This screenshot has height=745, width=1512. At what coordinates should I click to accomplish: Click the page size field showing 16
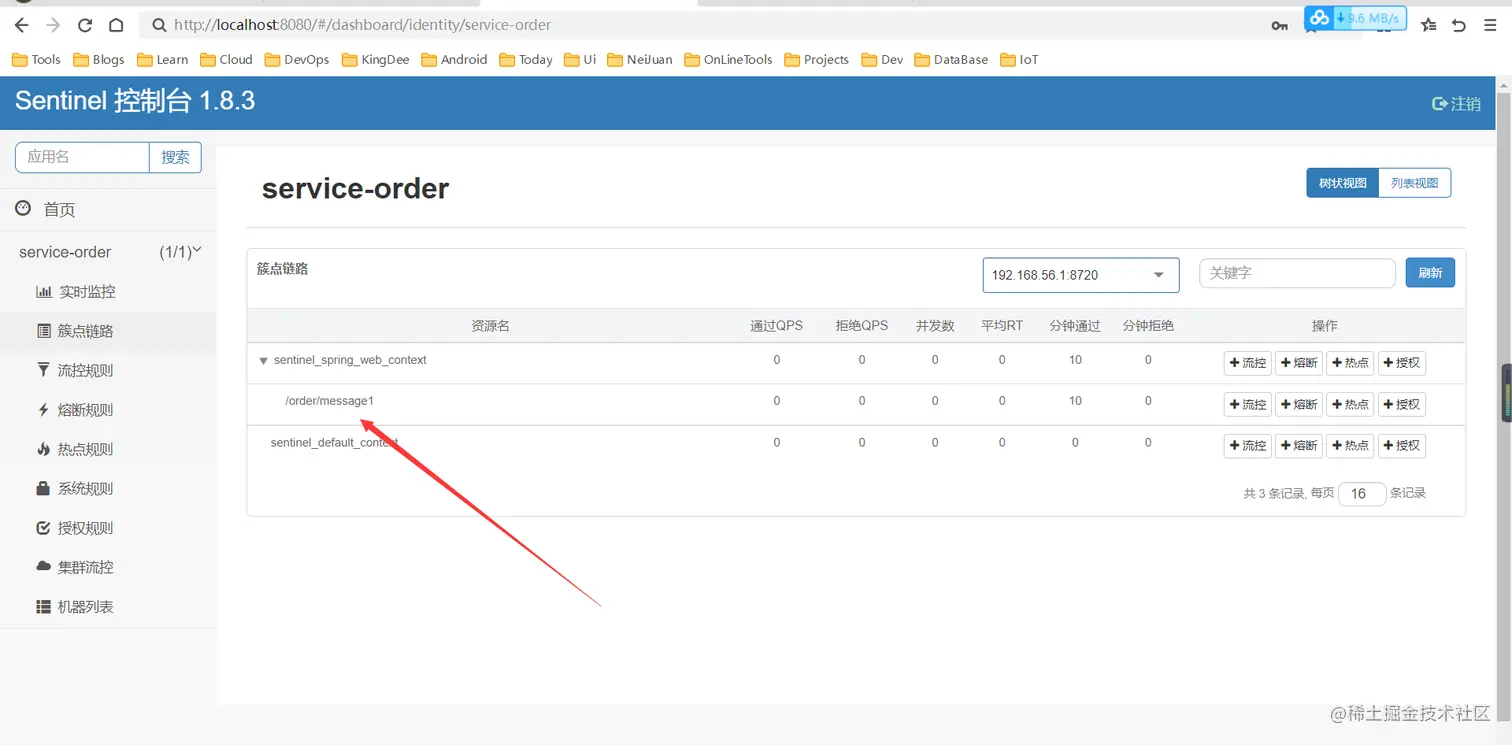(x=1361, y=494)
